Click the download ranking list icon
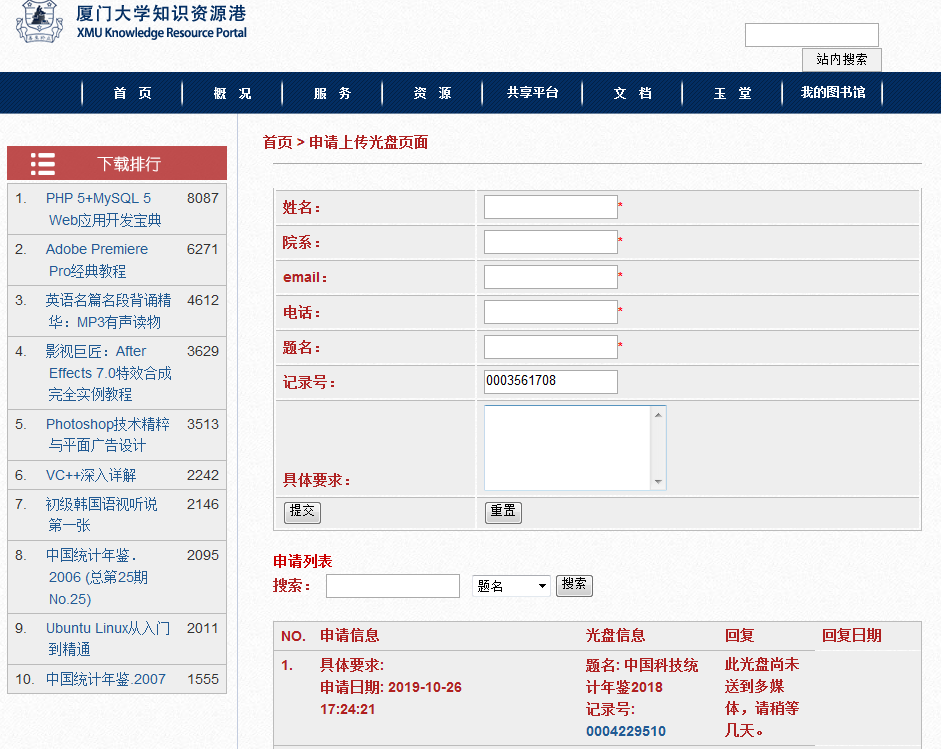Screen dimensions: 941x749 (x=43, y=164)
